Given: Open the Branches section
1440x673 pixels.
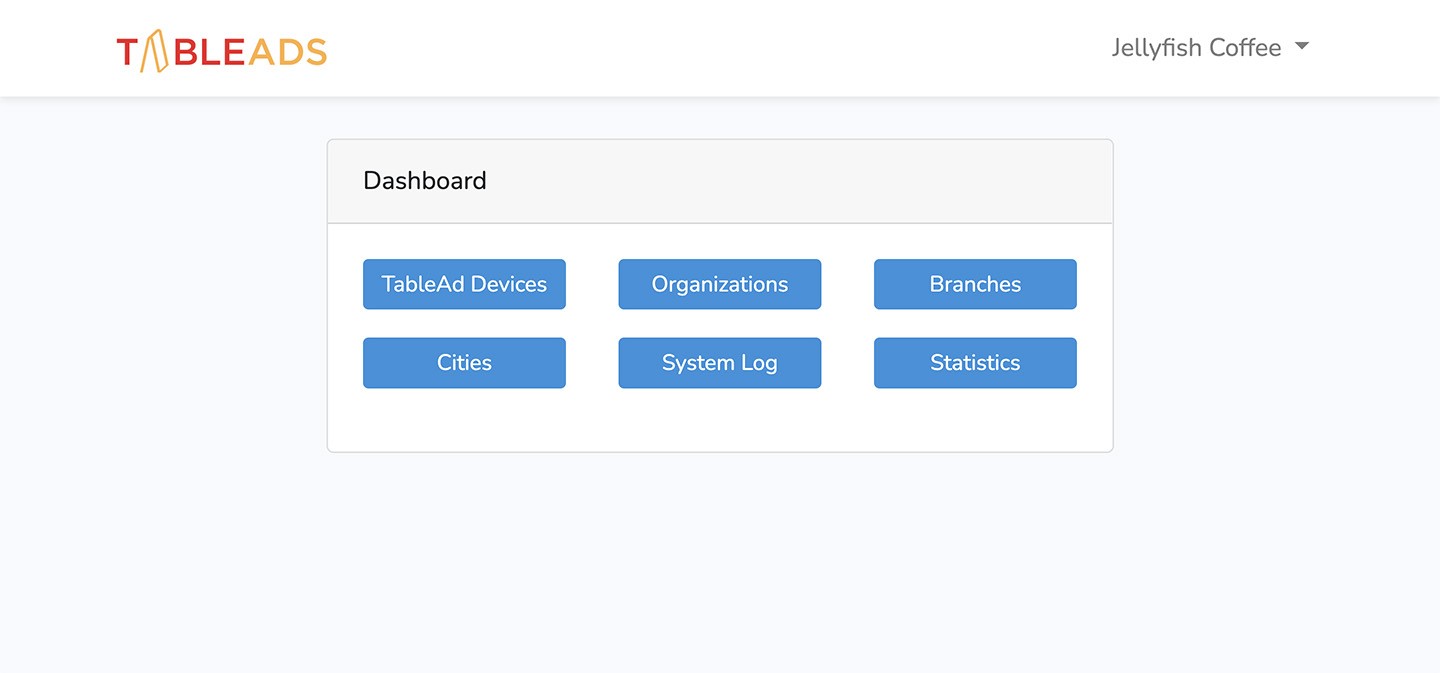Looking at the screenshot, I should pyautogui.click(x=975, y=284).
